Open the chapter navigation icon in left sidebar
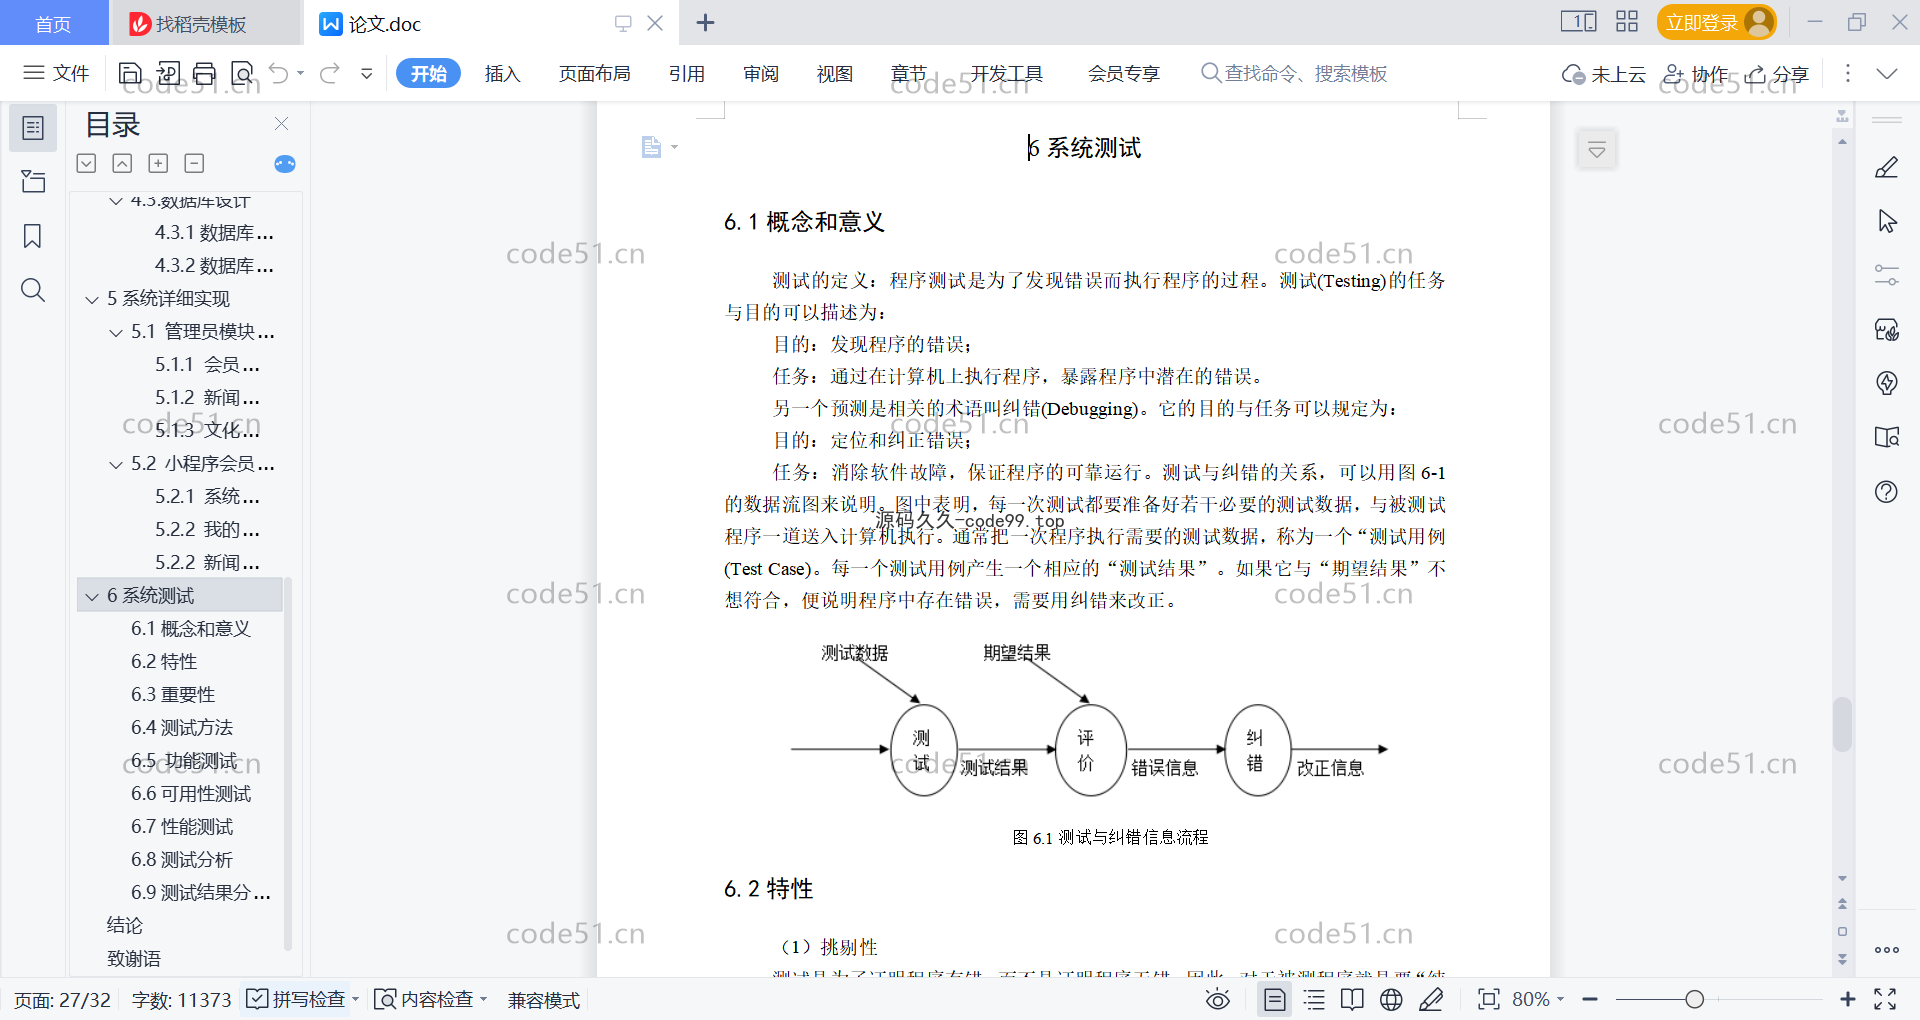The width and height of the screenshot is (1920, 1020). pyautogui.click(x=33, y=182)
